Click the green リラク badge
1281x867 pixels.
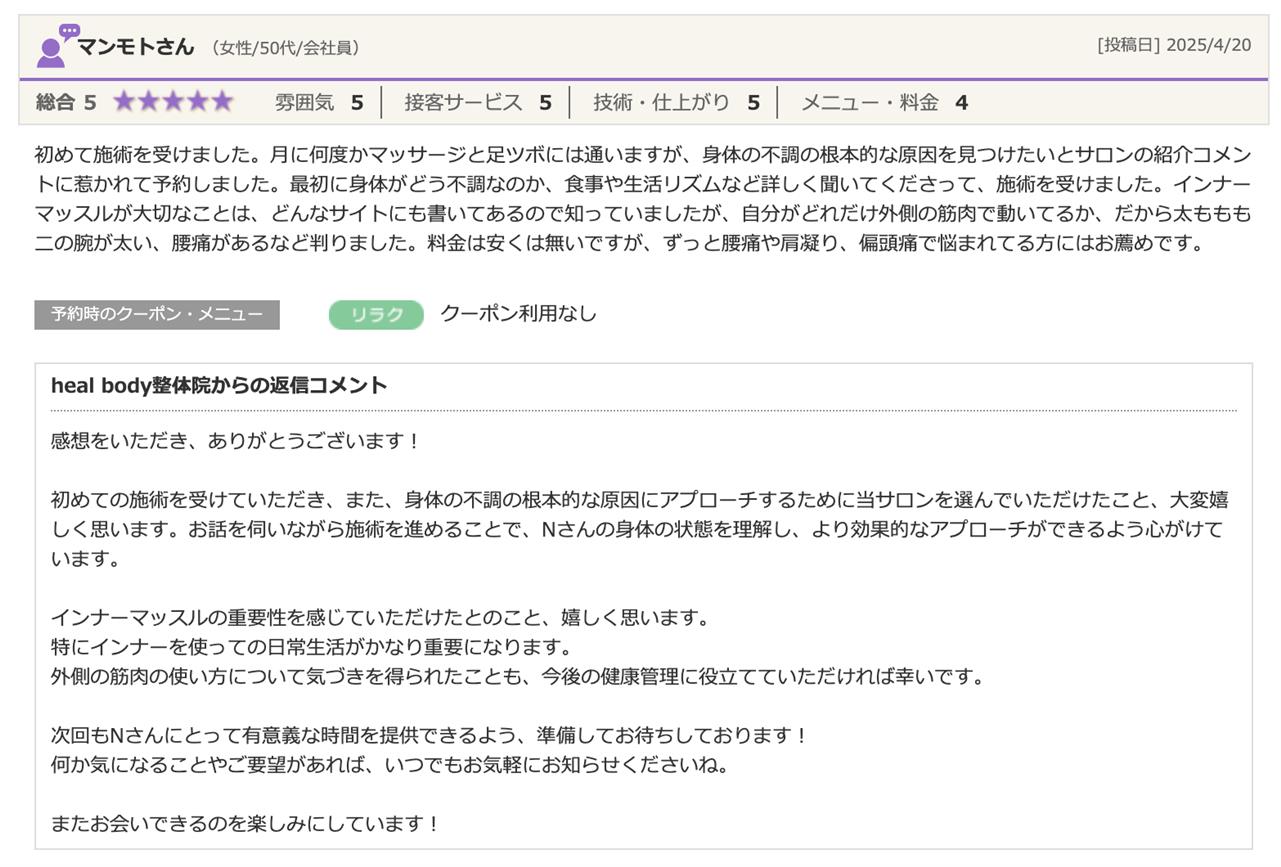(x=376, y=315)
